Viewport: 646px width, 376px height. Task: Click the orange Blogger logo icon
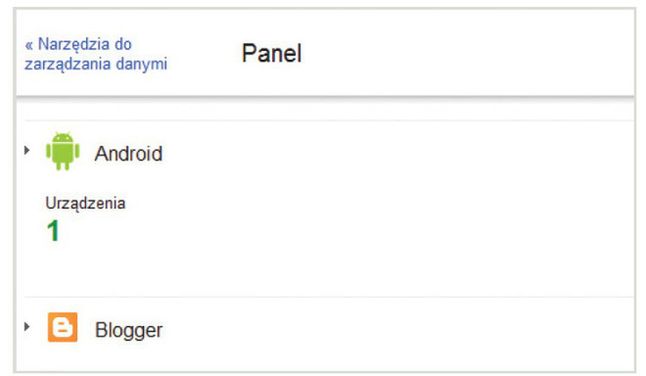pos(63,327)
